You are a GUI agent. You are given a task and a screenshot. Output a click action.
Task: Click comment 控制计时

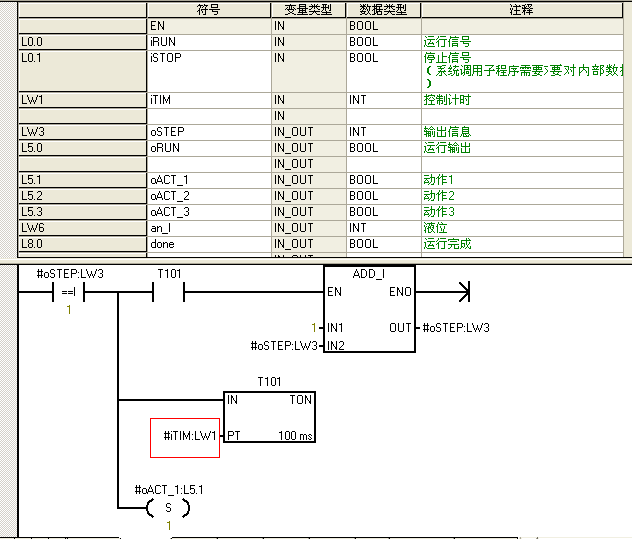point(447,100)
